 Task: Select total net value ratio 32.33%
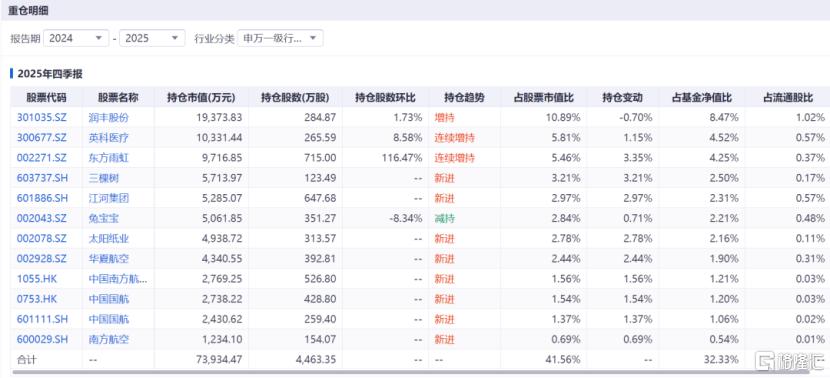pos(721,359)
